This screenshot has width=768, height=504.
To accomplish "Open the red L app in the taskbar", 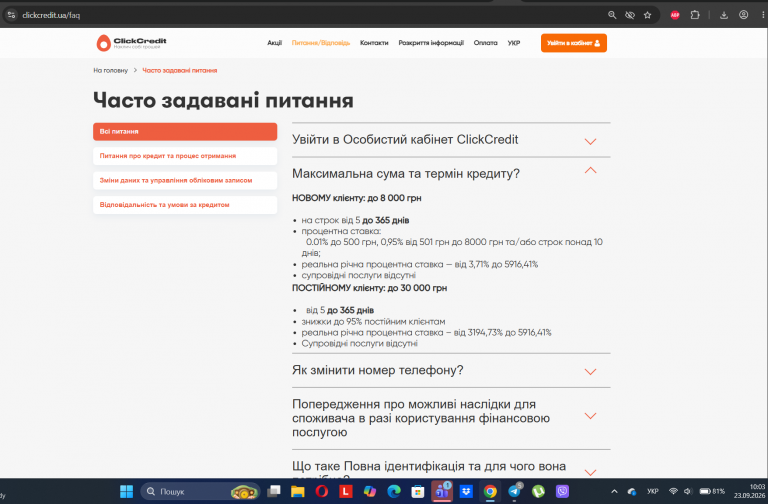I will pos(346,491).
